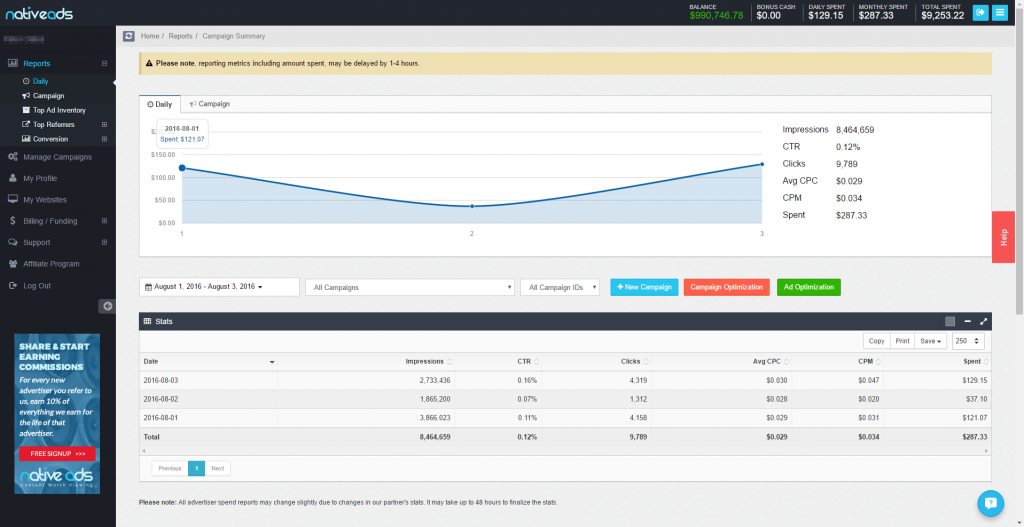Viewport: 1024px width, 527px height.
Task: Click the gray square in Stats header
Action: 950,321
